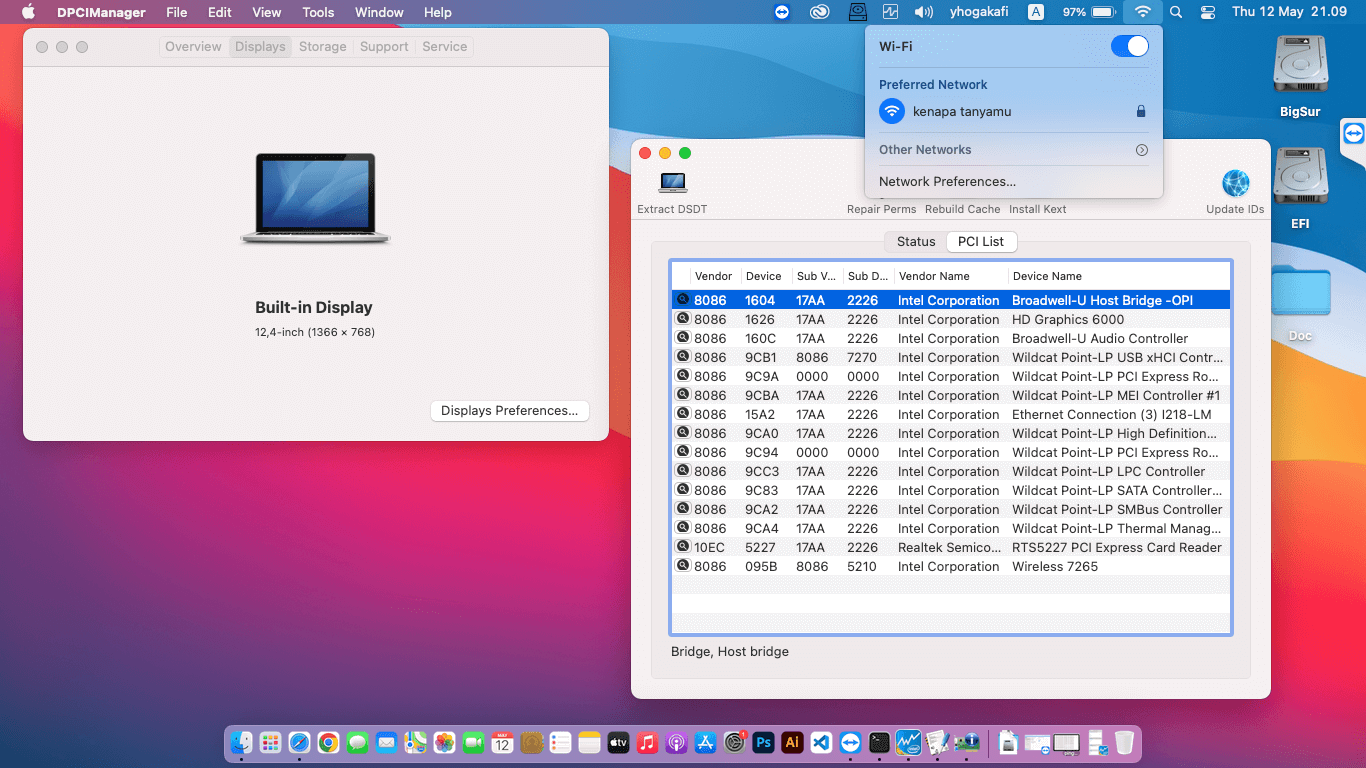The height and width of the screenshot is (768, 1366).
Task: Click the Displays Preferences button
Action: pyautogui.click(x=509, y=411)
